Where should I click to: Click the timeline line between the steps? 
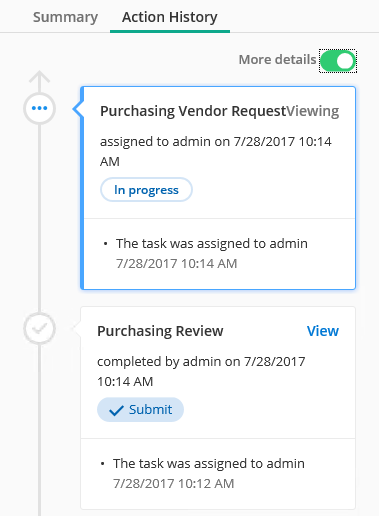tap(39, 218)
